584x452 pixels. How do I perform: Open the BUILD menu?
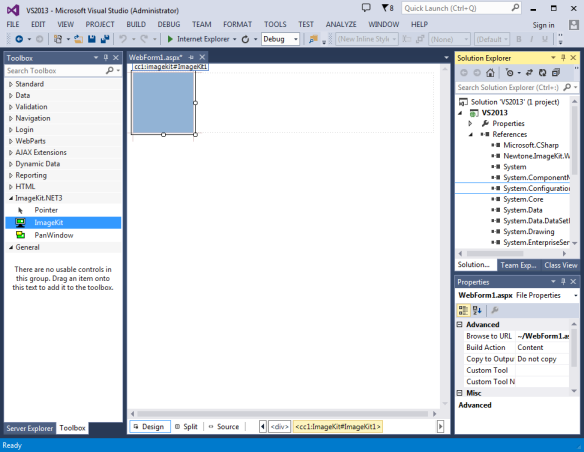(x=136, y=25)
